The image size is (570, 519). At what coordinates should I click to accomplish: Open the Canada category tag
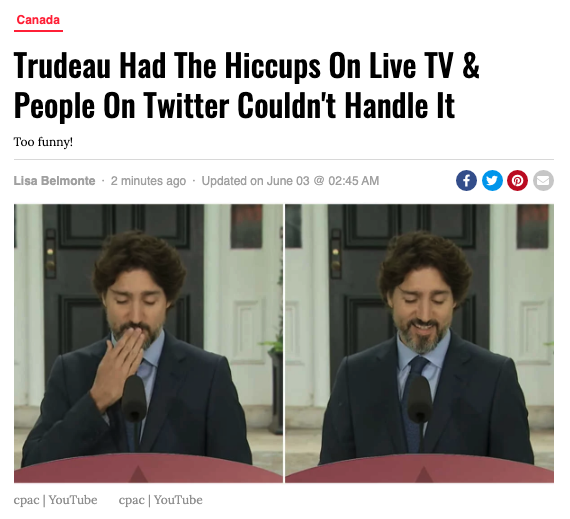[x=38, y=20]
